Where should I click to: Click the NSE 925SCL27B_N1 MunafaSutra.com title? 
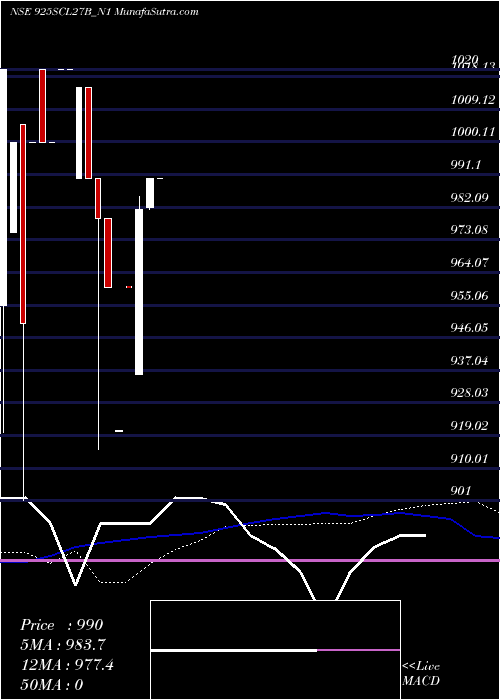click(x=104, y=12)
